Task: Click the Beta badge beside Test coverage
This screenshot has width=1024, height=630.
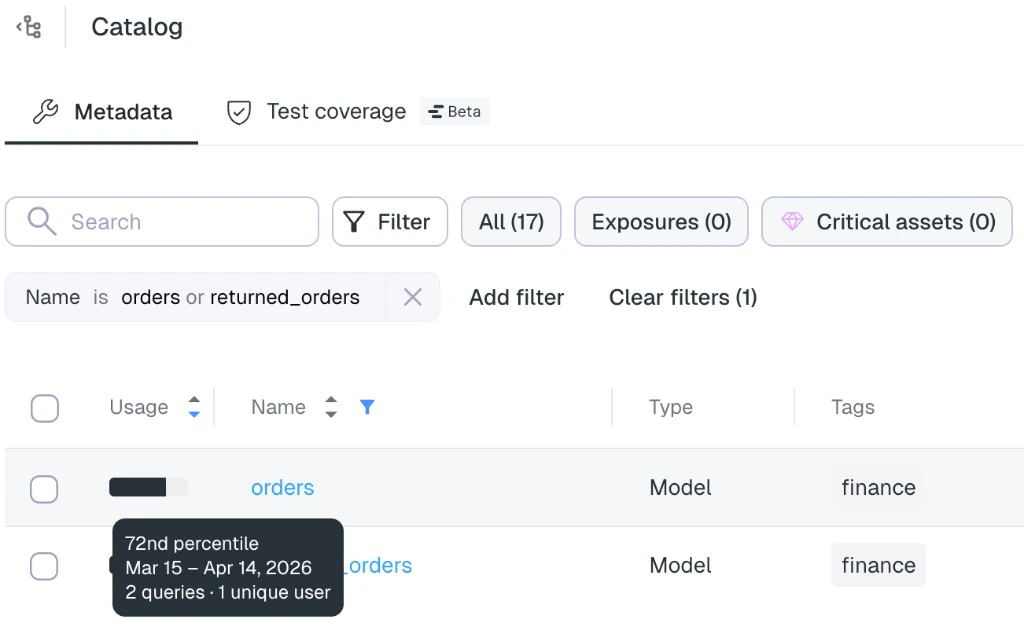Action: pos(455,112)
